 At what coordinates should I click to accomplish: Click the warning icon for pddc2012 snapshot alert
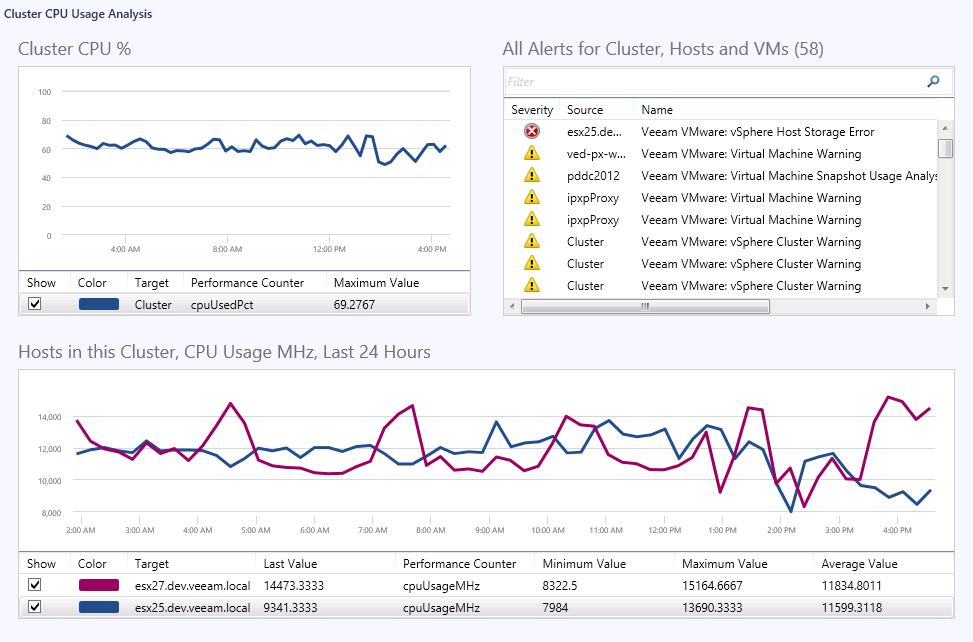click(x=533, y=175)
